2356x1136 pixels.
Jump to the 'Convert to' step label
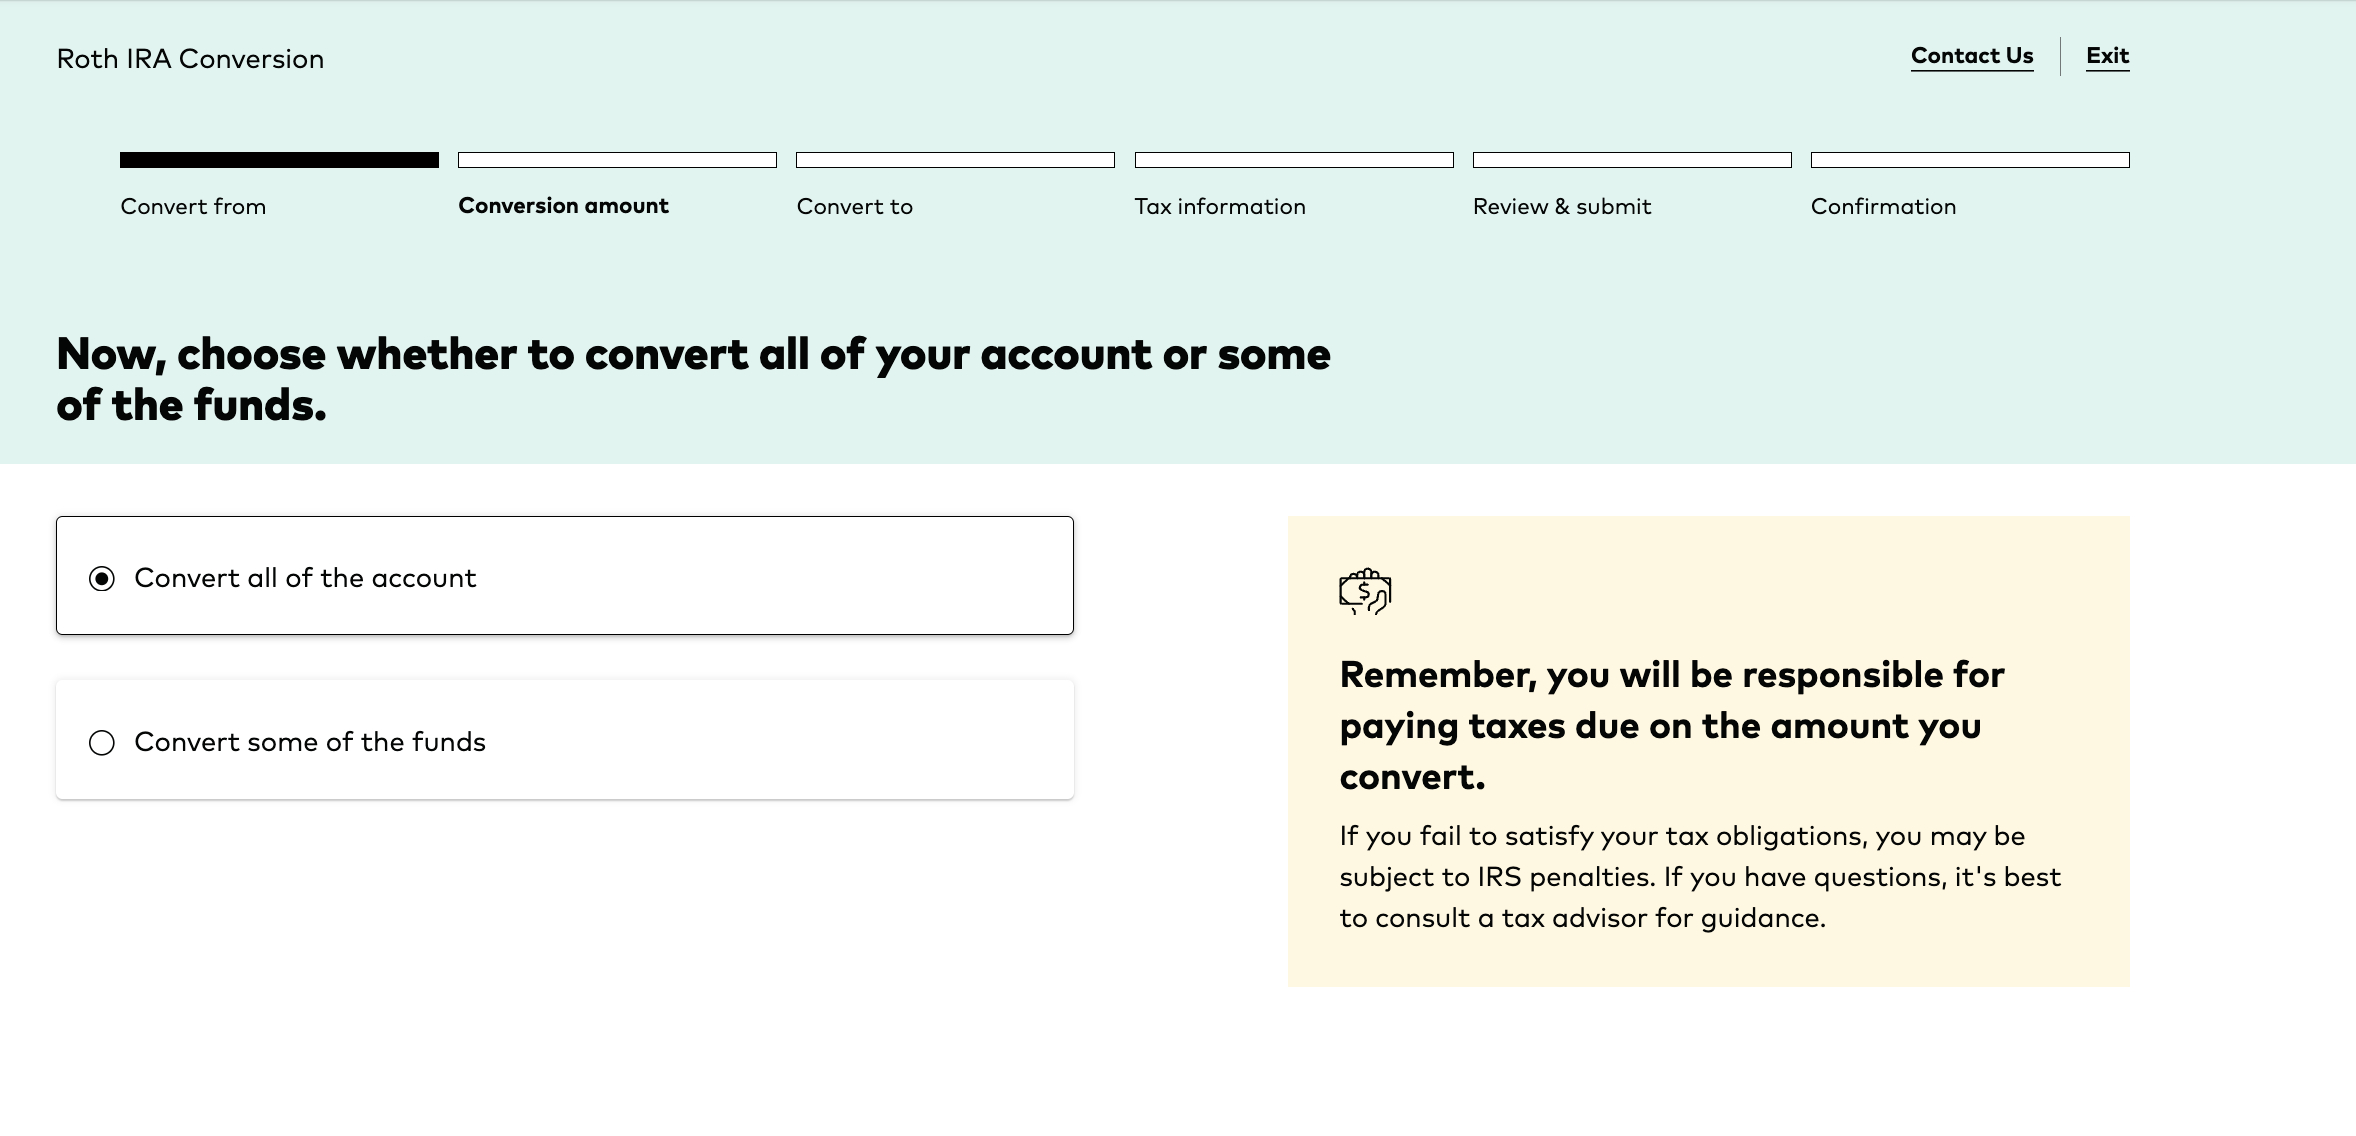pyautogui.click(x=854, y=207)
